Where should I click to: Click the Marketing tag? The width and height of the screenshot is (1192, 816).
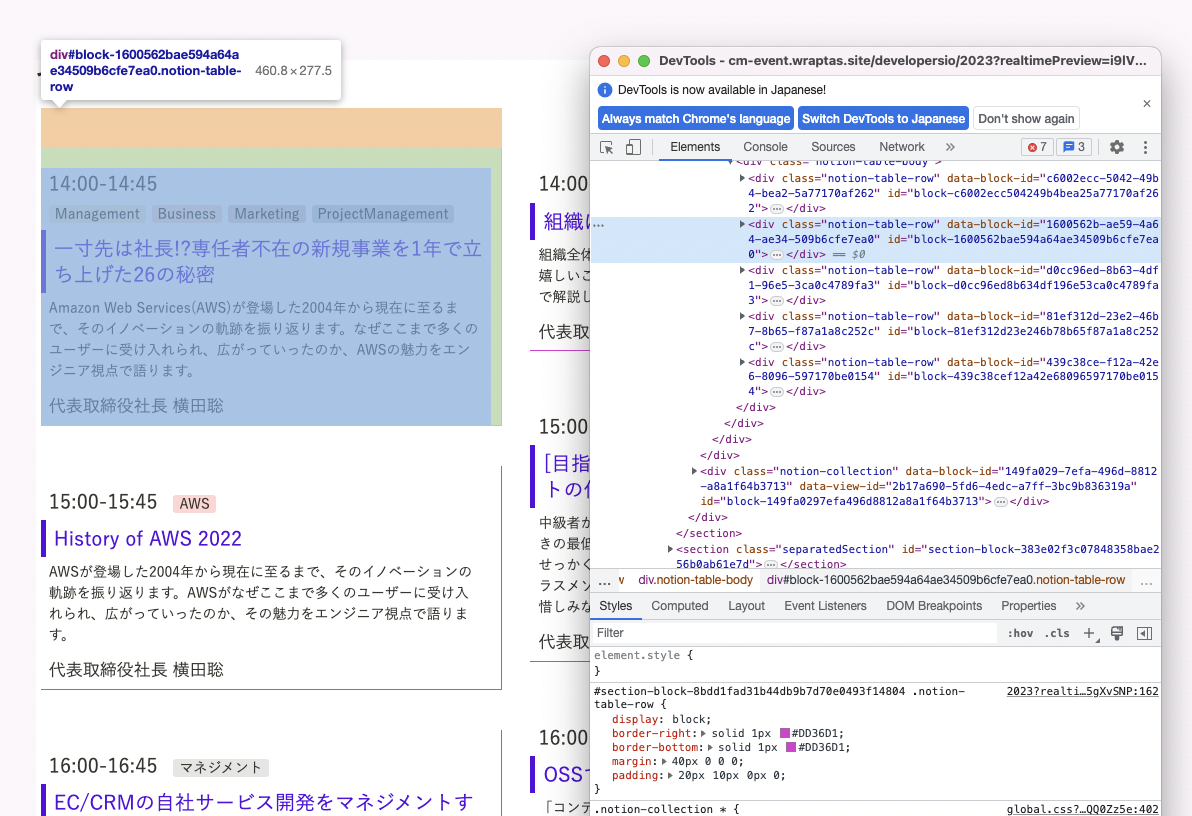[267, 214]
